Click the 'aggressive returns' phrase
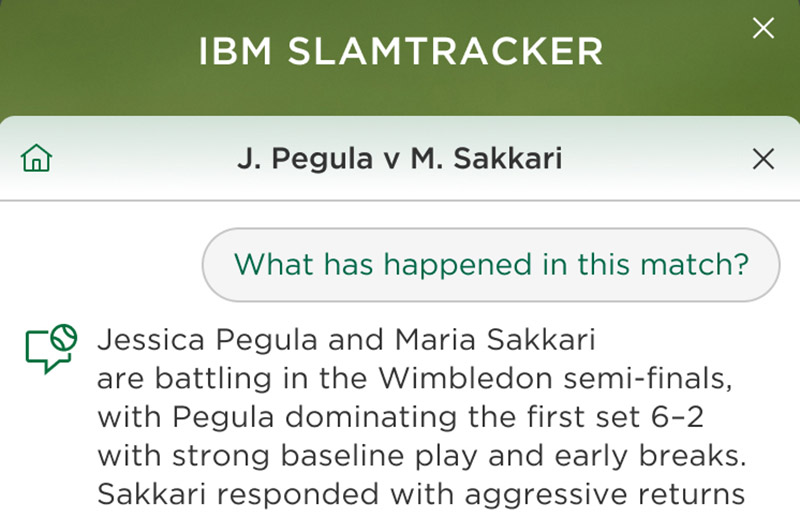800x517 pixels. click(605, 495)
